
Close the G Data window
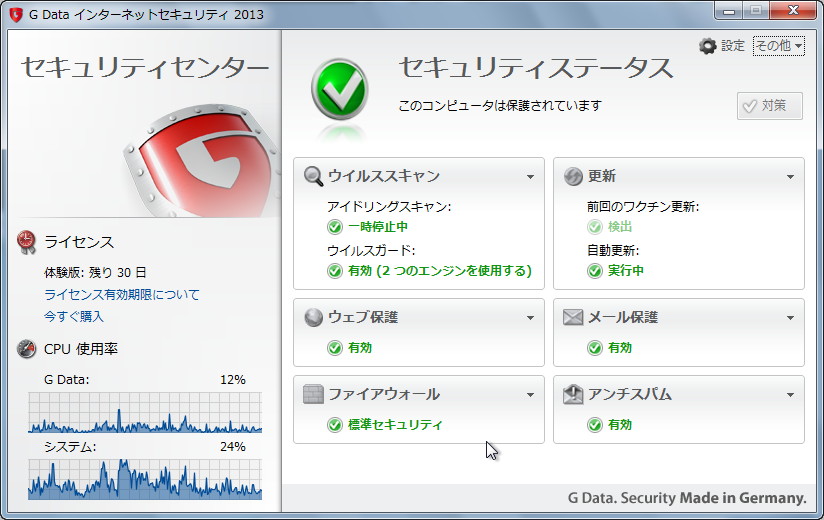[x=794, y=10]
